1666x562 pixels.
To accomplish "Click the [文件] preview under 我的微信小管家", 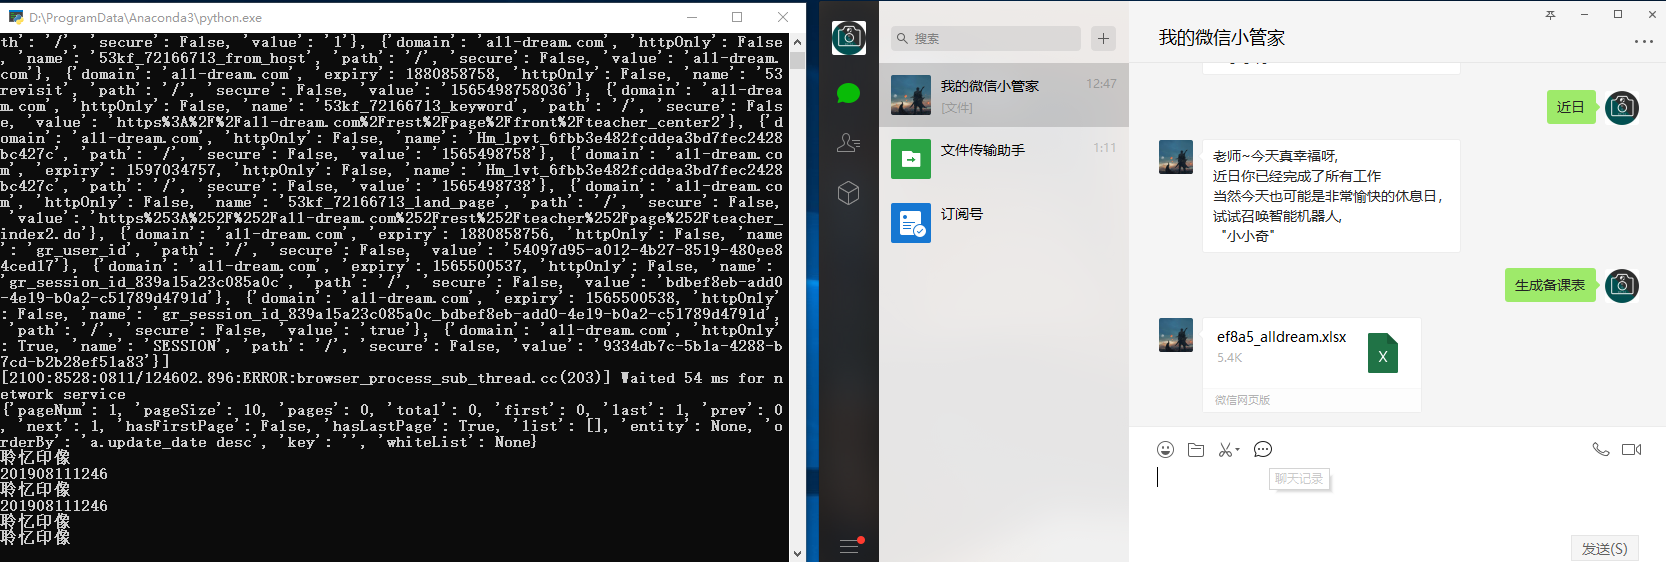I will click(x=956, y=108).
